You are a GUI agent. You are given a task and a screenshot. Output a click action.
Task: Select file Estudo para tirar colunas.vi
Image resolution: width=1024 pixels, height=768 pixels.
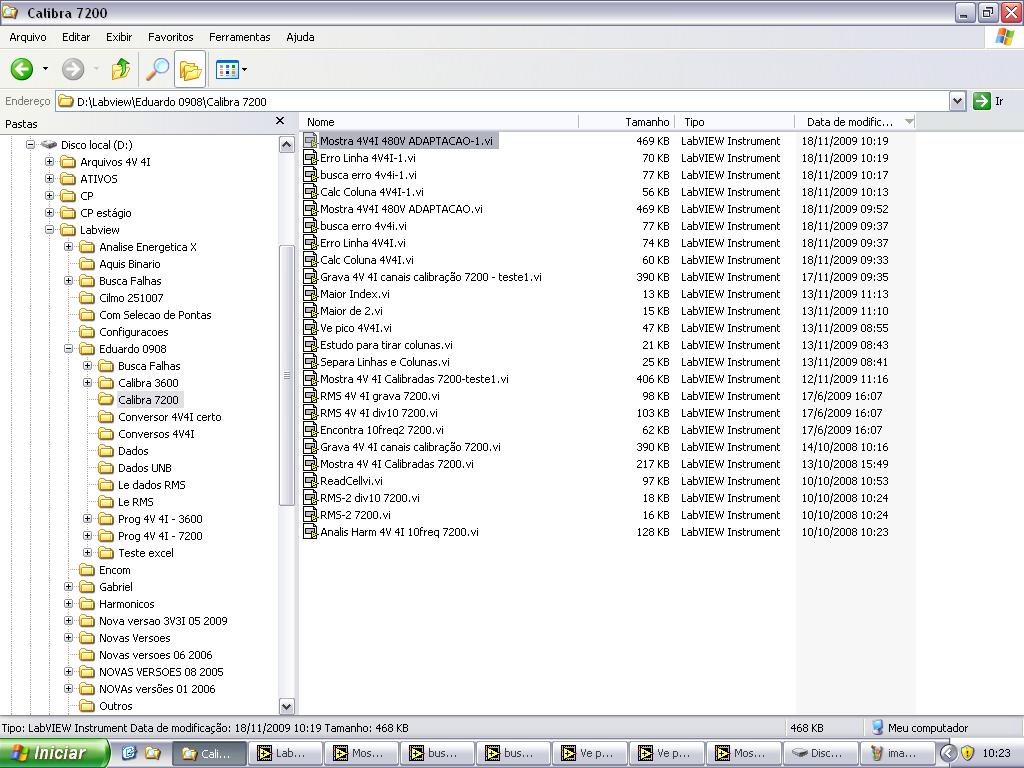(x=386, y=345)
